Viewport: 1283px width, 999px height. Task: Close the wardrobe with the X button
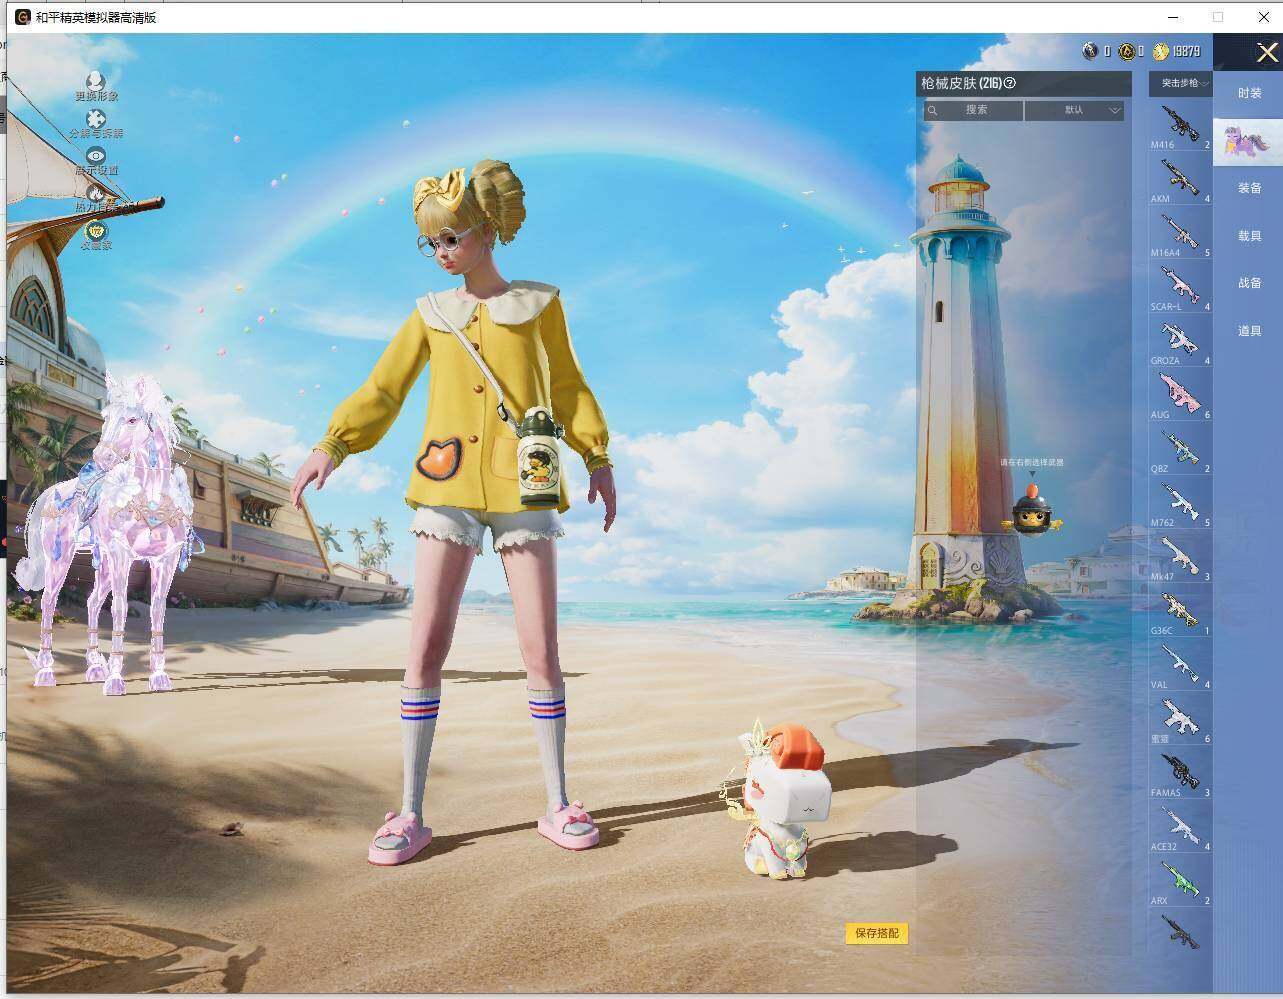point(1266,53)
